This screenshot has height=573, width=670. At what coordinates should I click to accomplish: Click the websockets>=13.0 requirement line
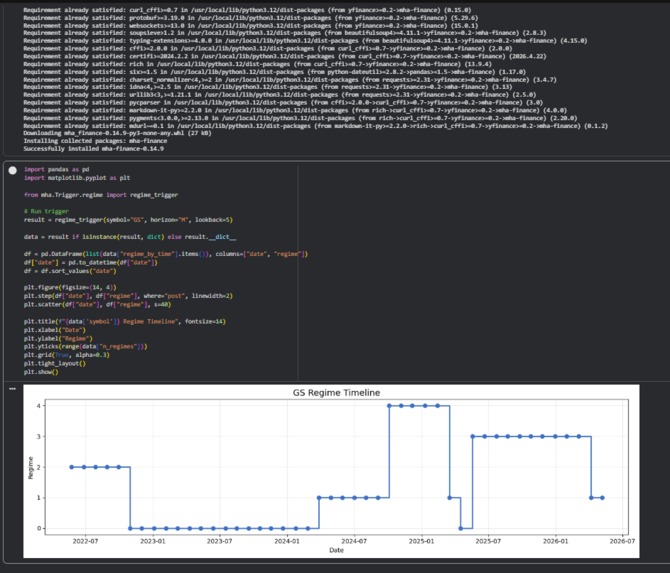click(251, 26)
